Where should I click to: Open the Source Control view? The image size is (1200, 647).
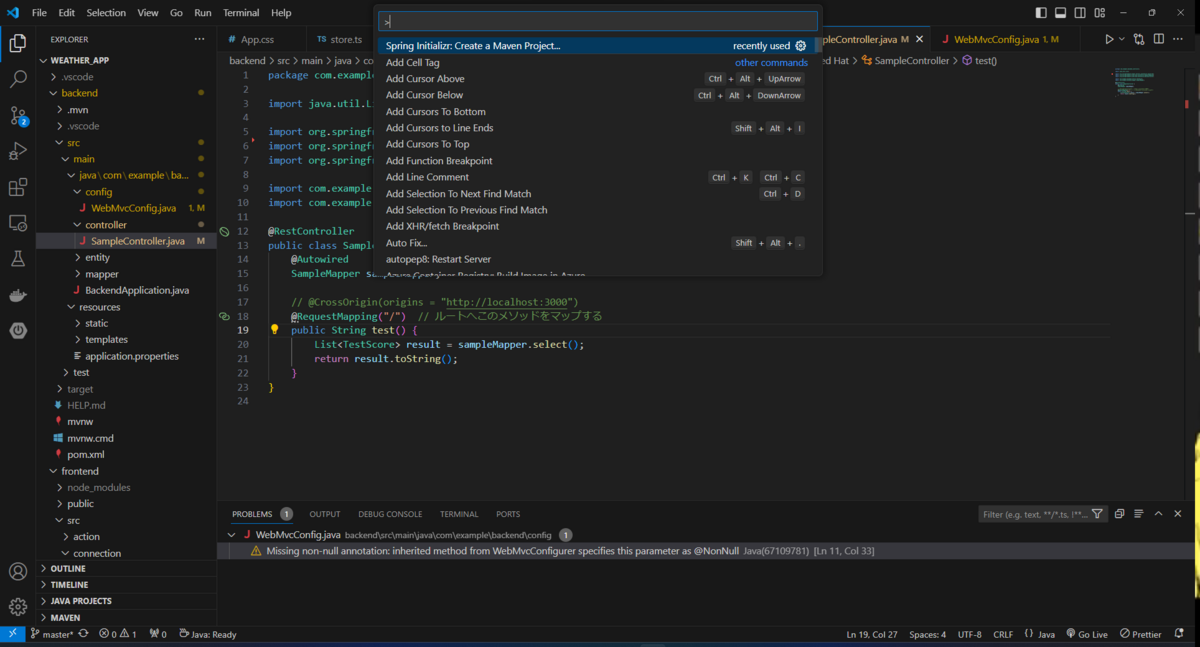[17, 115]
